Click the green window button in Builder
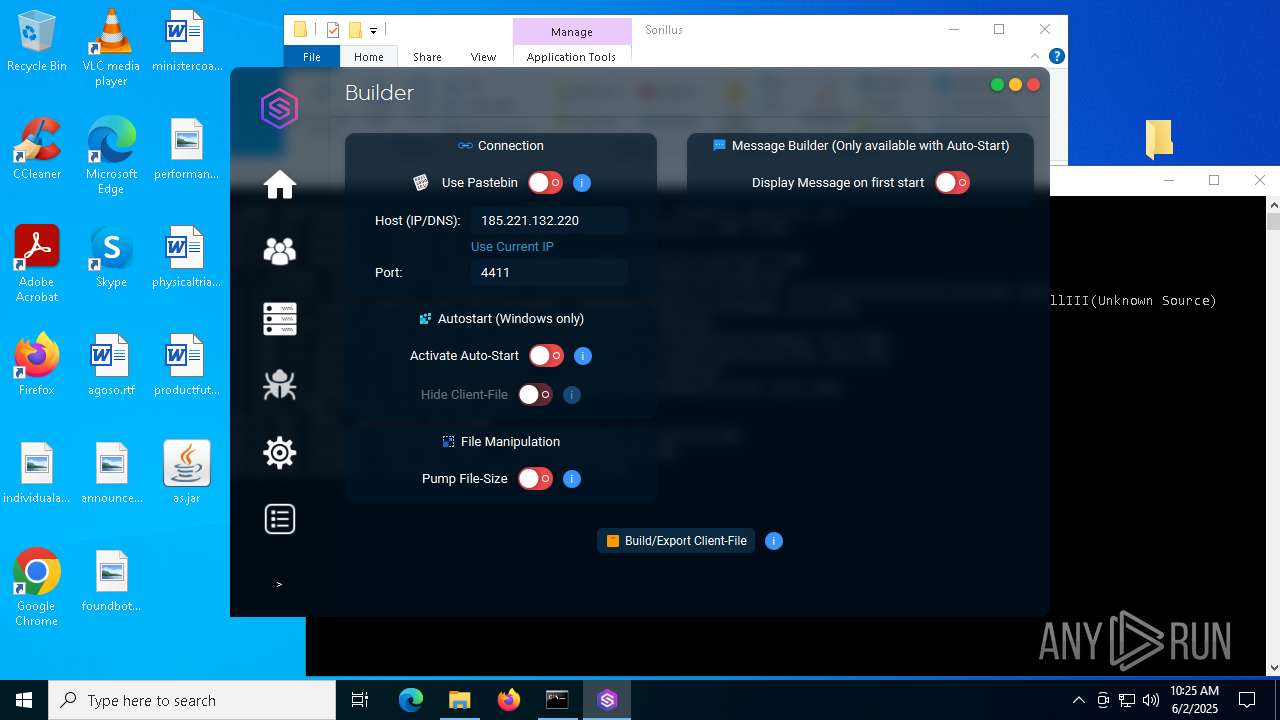Viewport: 1280px width, 720px height. pos(997,85)
